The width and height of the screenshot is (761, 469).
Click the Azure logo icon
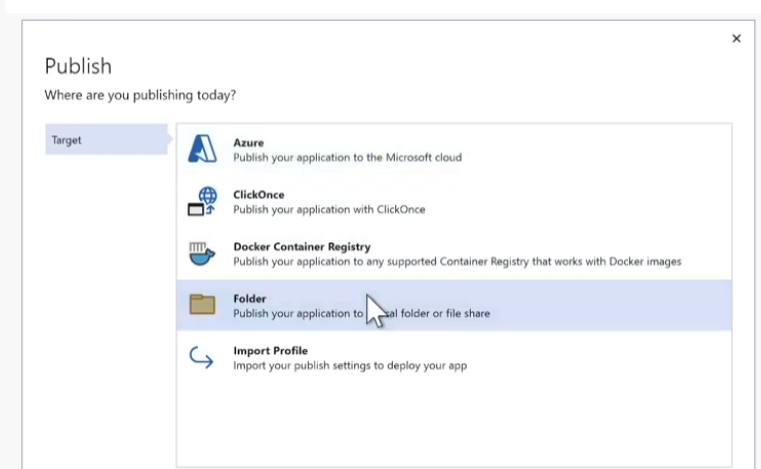tap(202, 149)
